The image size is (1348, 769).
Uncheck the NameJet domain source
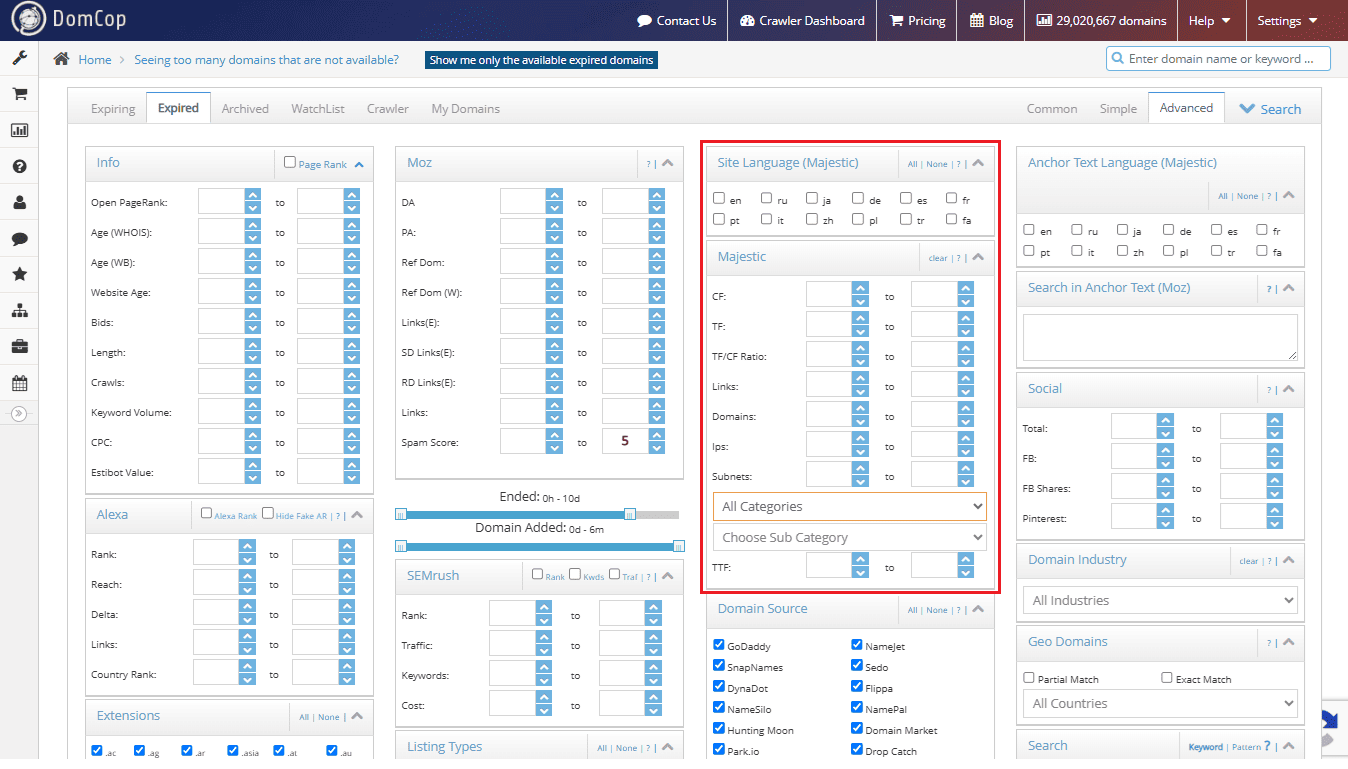pyautogui.click(x=857, y=645)
